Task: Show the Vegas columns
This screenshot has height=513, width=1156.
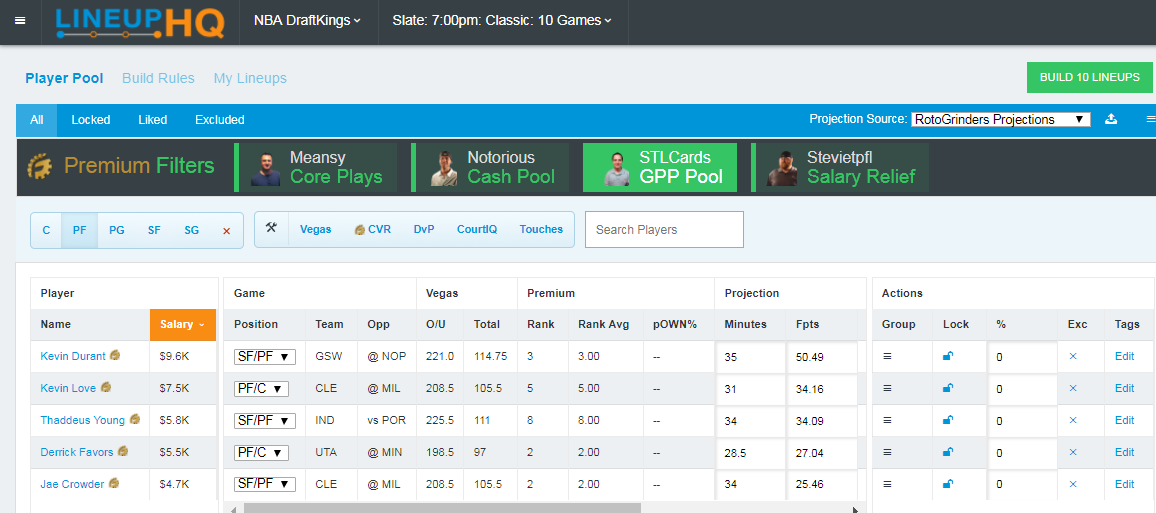Action: pyautogui.click(x=316, y=229)
